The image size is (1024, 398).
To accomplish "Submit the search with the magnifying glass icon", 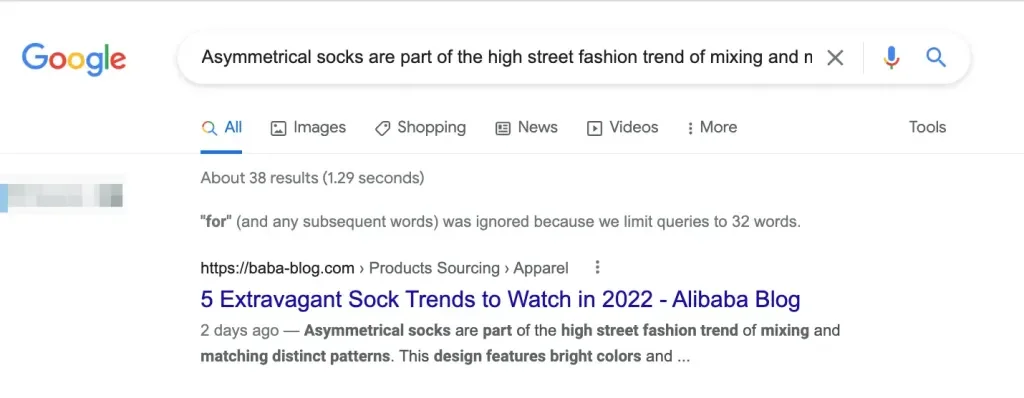I will 936,58.
